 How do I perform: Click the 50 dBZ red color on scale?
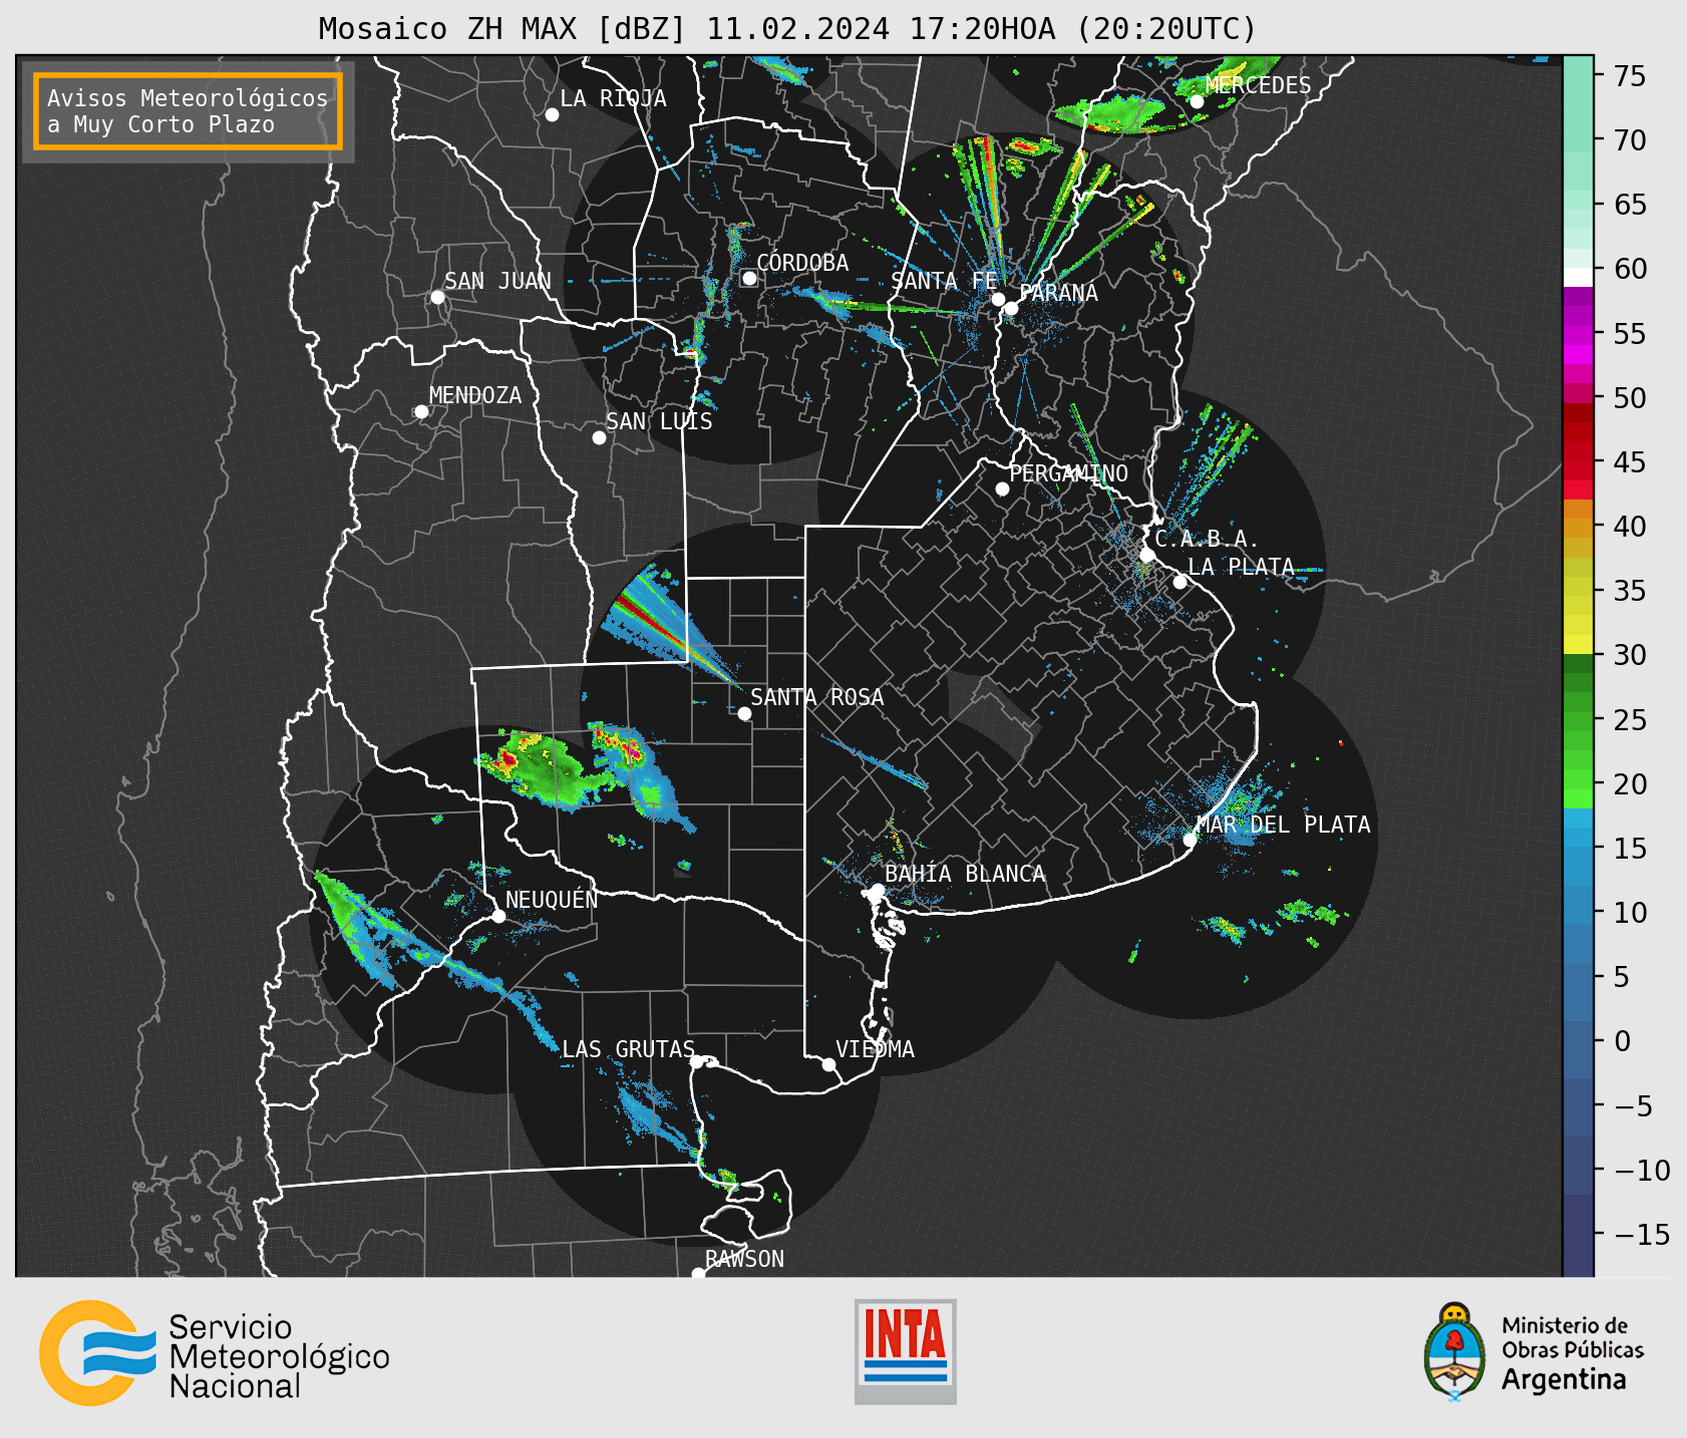tap(1577, 400)
